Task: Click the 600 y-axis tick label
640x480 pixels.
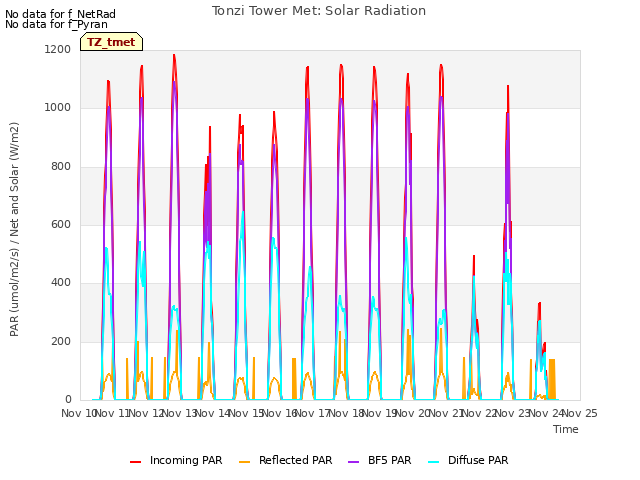Action: [61, 224]
